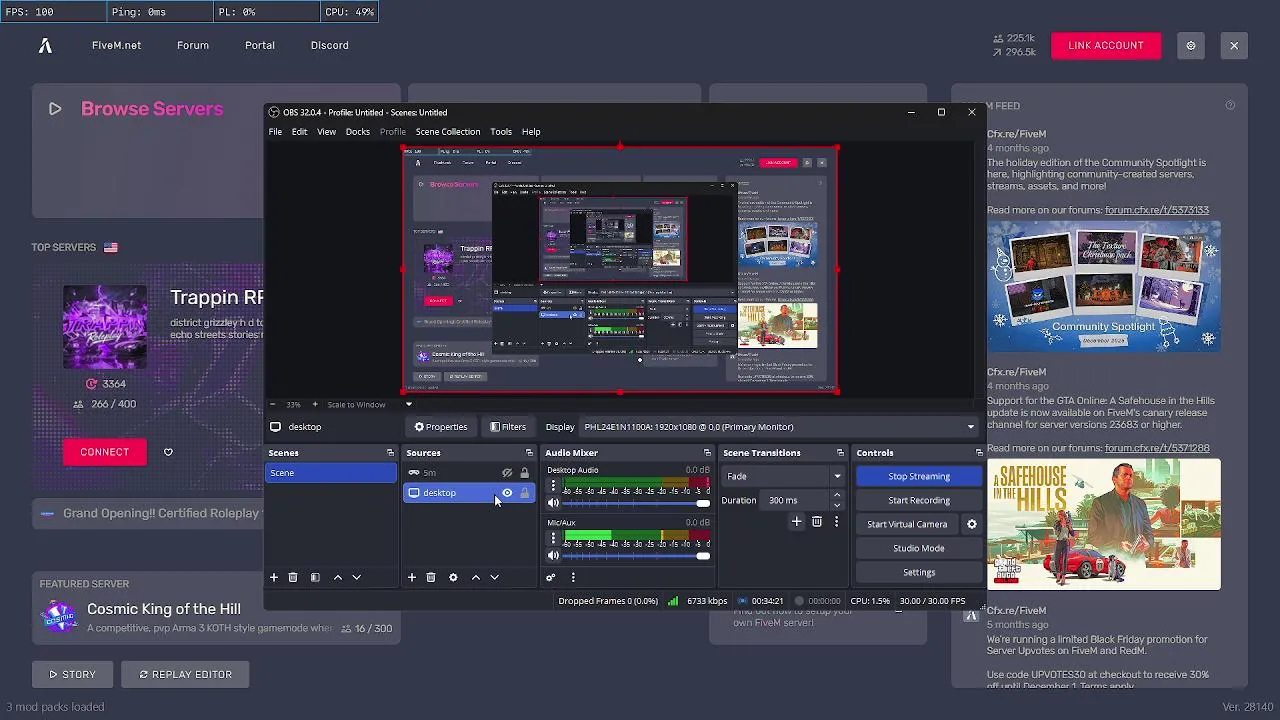Screen dimensions: 1280x720
Task: Open source properties gear in Sources toolbar
Action: (x=453, y=577)
